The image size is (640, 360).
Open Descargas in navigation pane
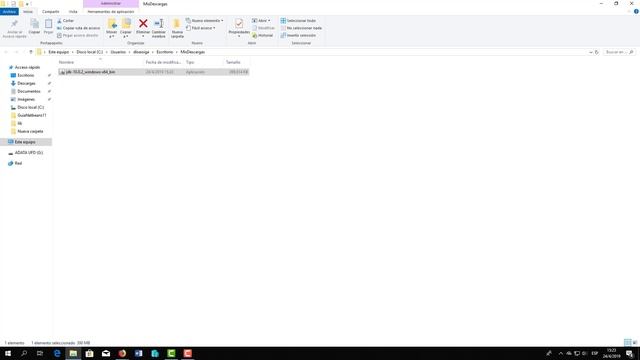click(x=26, y=83)
